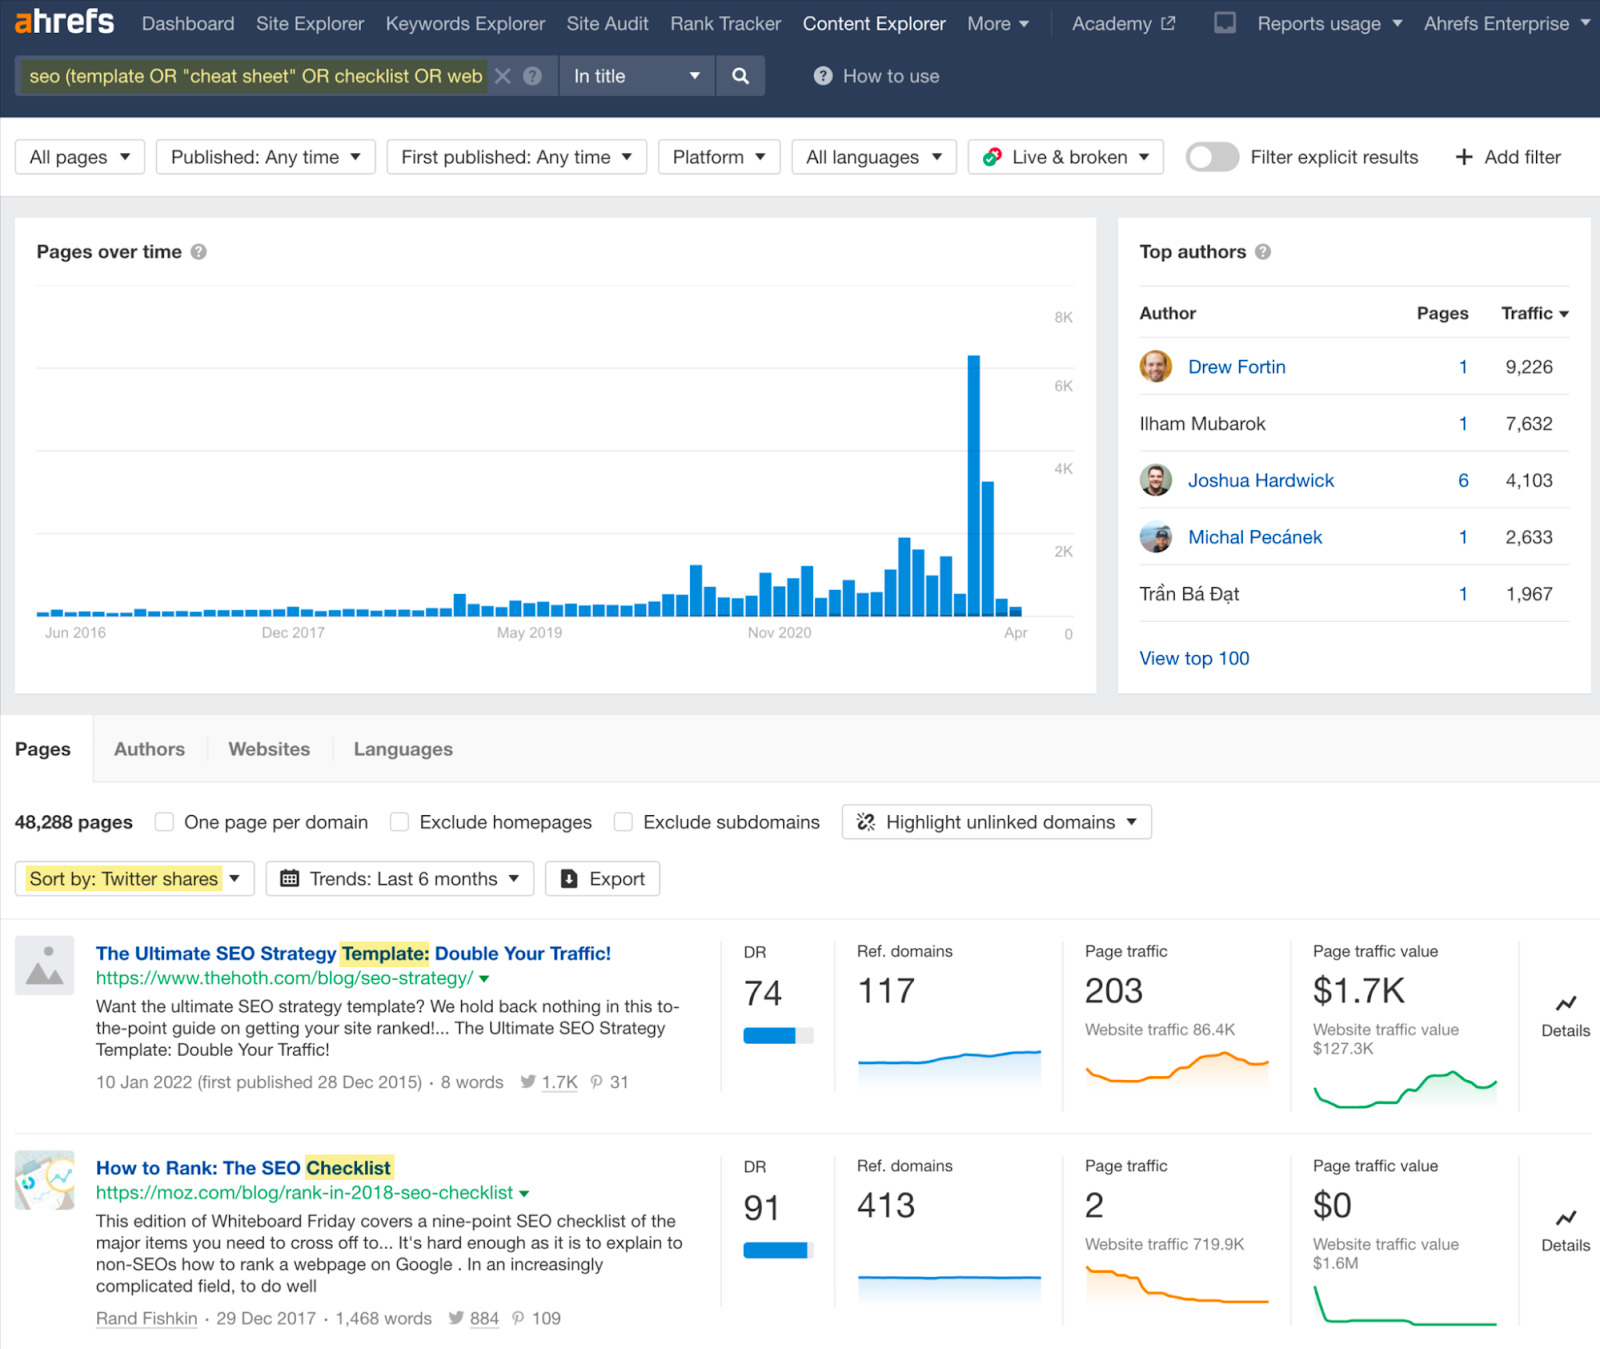
Task: Open Reports usage menu
Action: tap(1329, 23)
